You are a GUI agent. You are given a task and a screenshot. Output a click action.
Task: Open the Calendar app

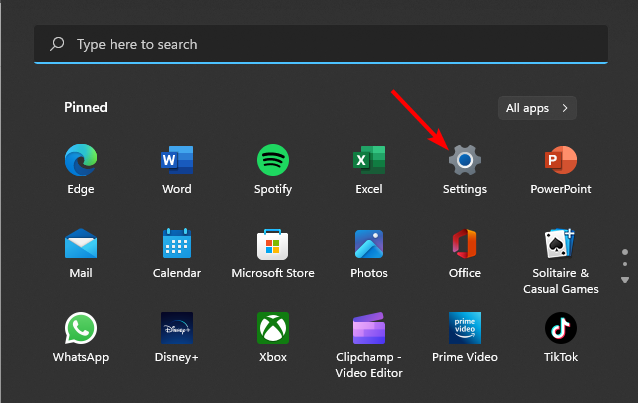(177, 254)
